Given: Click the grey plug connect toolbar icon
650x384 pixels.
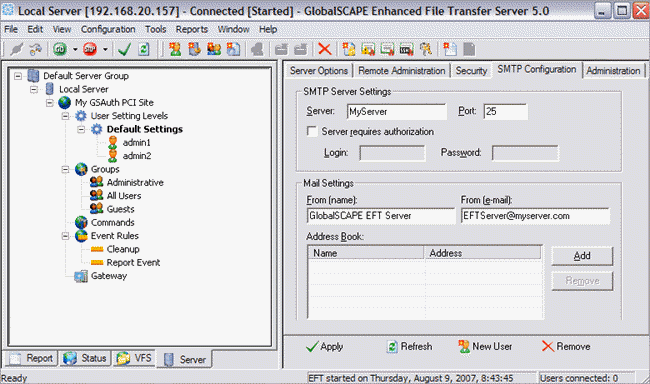Looking at the screenshot, I should [17, 50].
